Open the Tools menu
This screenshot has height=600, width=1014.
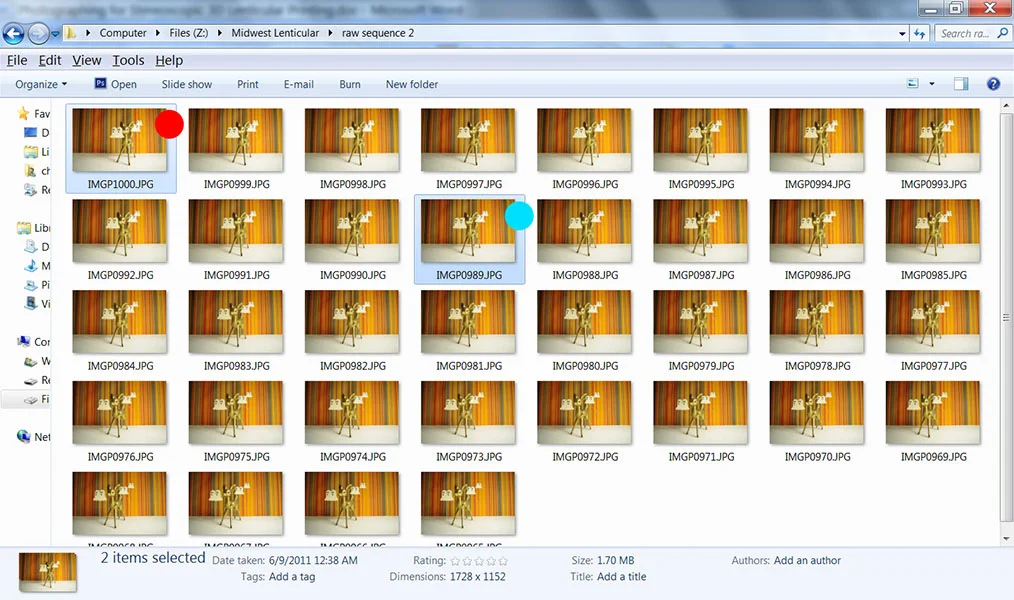coord(128,60)
